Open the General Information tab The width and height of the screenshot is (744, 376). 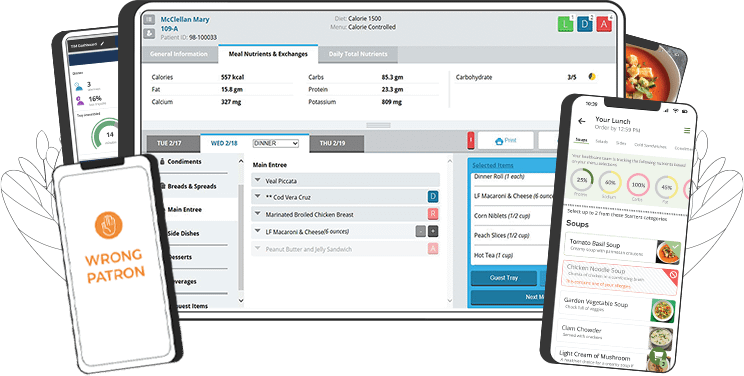click(x=179, y=54)
